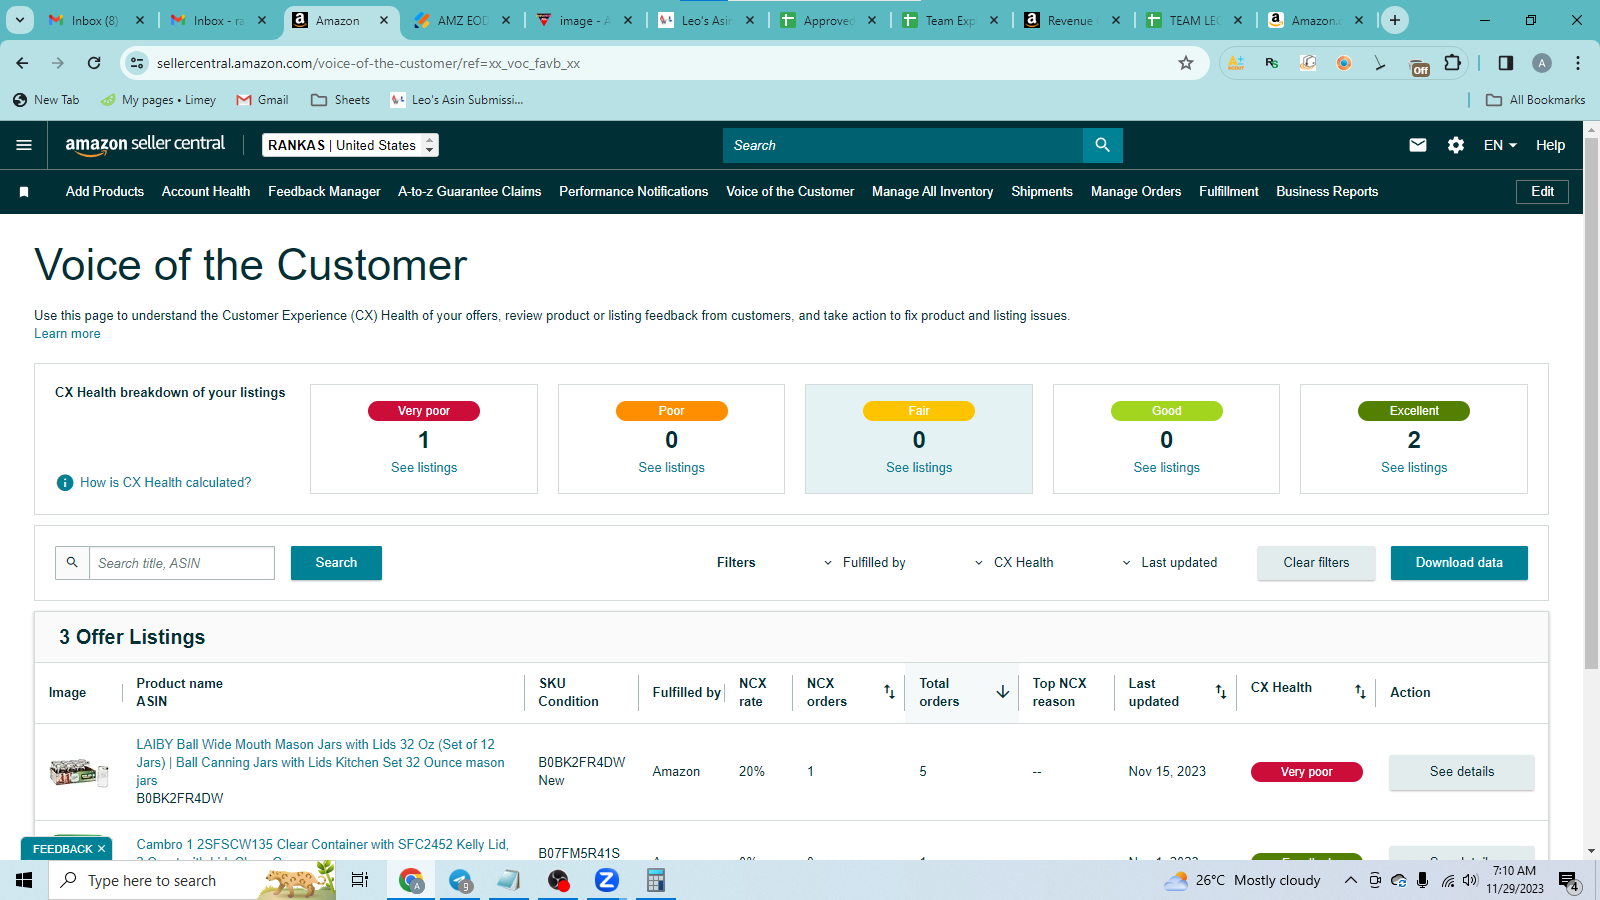Screen dimensions: 1600x900
Task: Switch to the AMZ EOD browser tab
Action: point(462,20)
